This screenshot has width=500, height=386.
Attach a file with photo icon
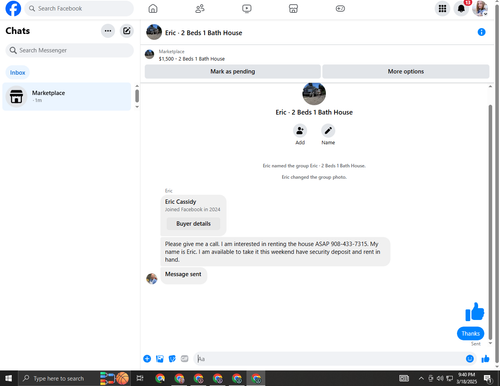tap(160, 359)
